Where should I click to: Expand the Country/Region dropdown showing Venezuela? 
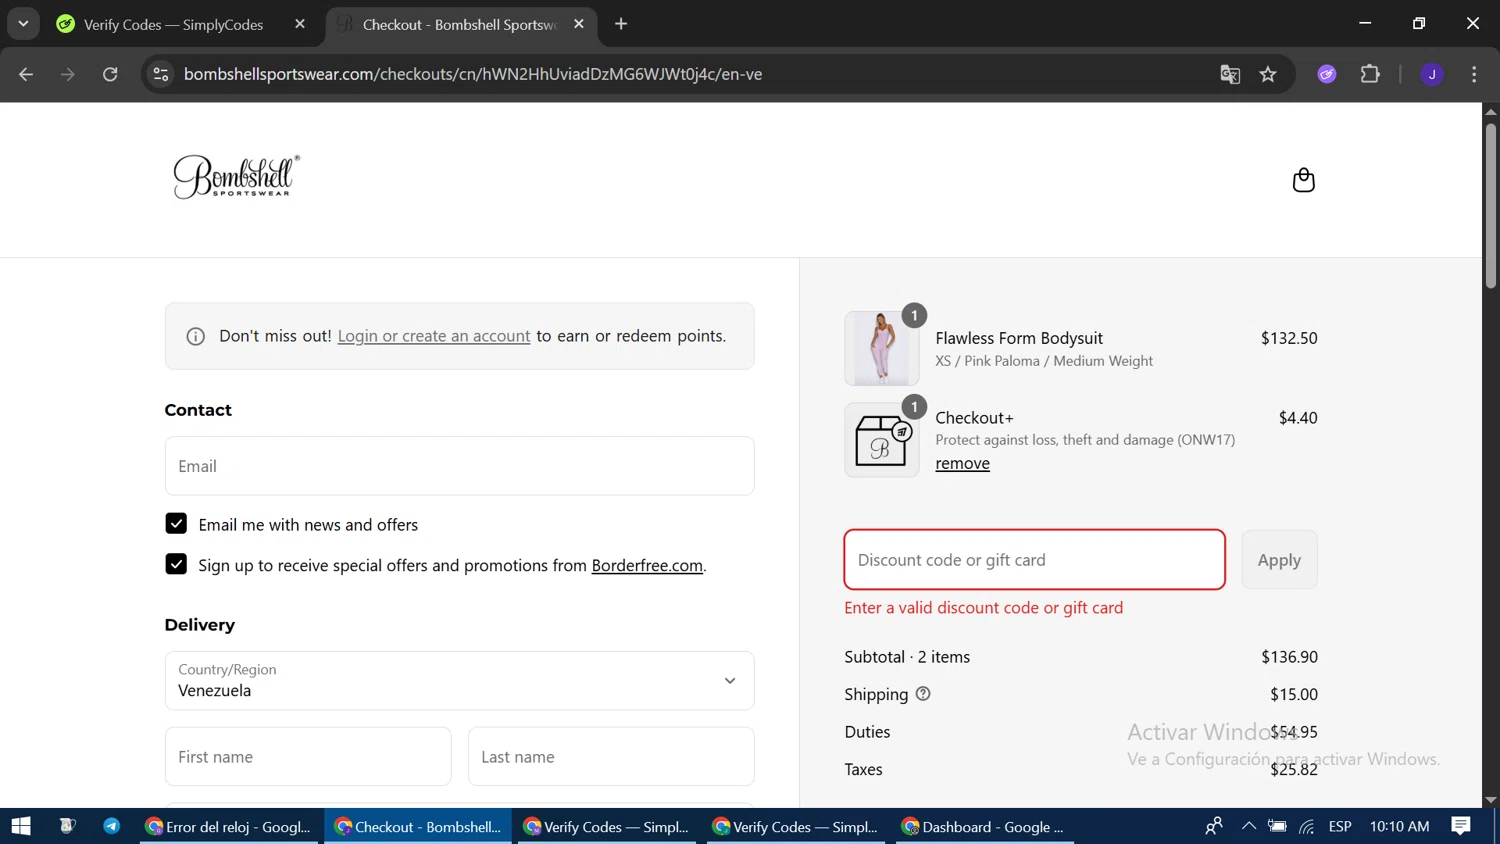point(459,681)
